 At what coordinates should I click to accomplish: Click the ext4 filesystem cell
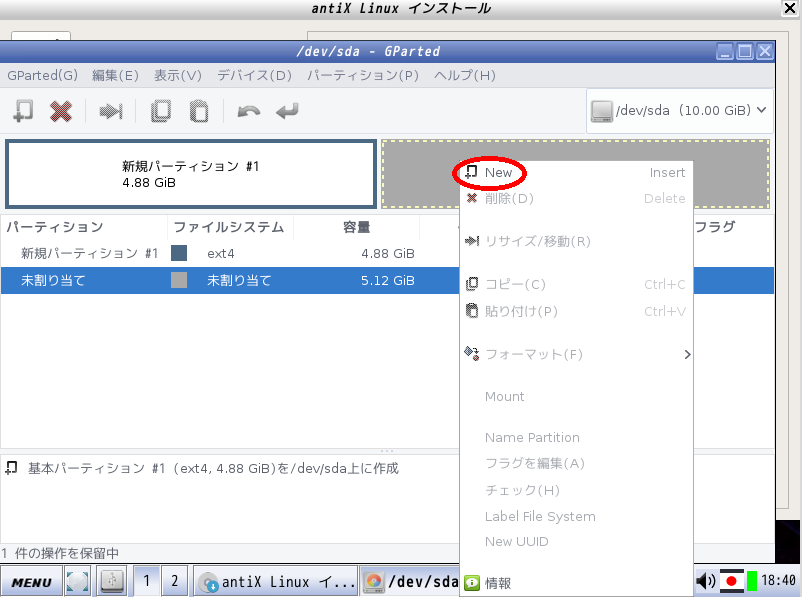[x=220, y=254]
